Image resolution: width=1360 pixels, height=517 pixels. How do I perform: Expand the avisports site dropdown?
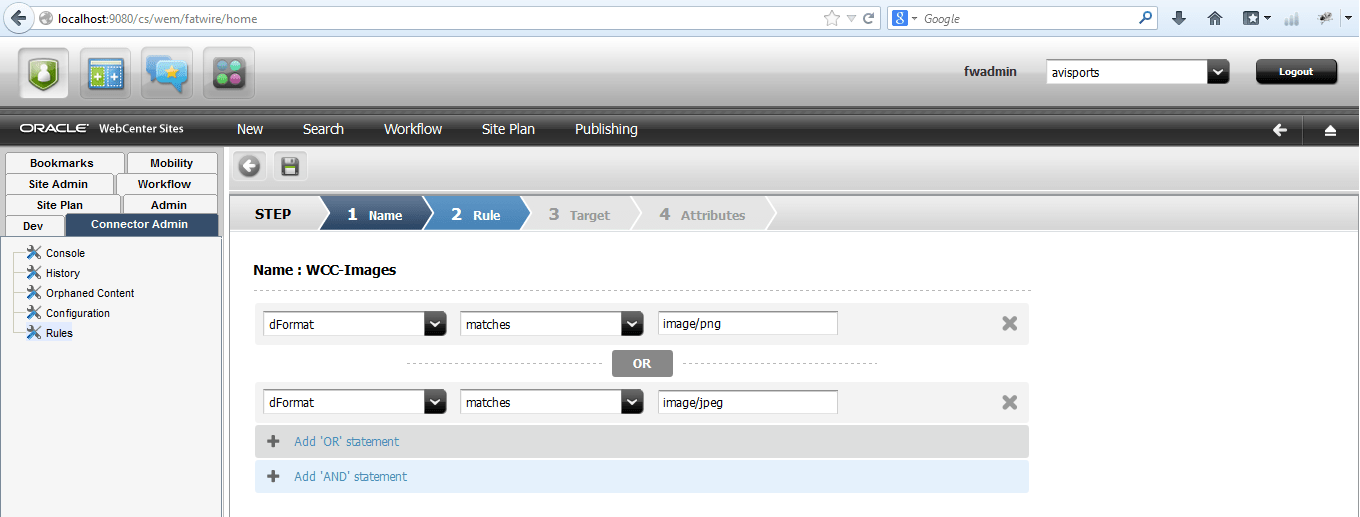point(1218,72)
